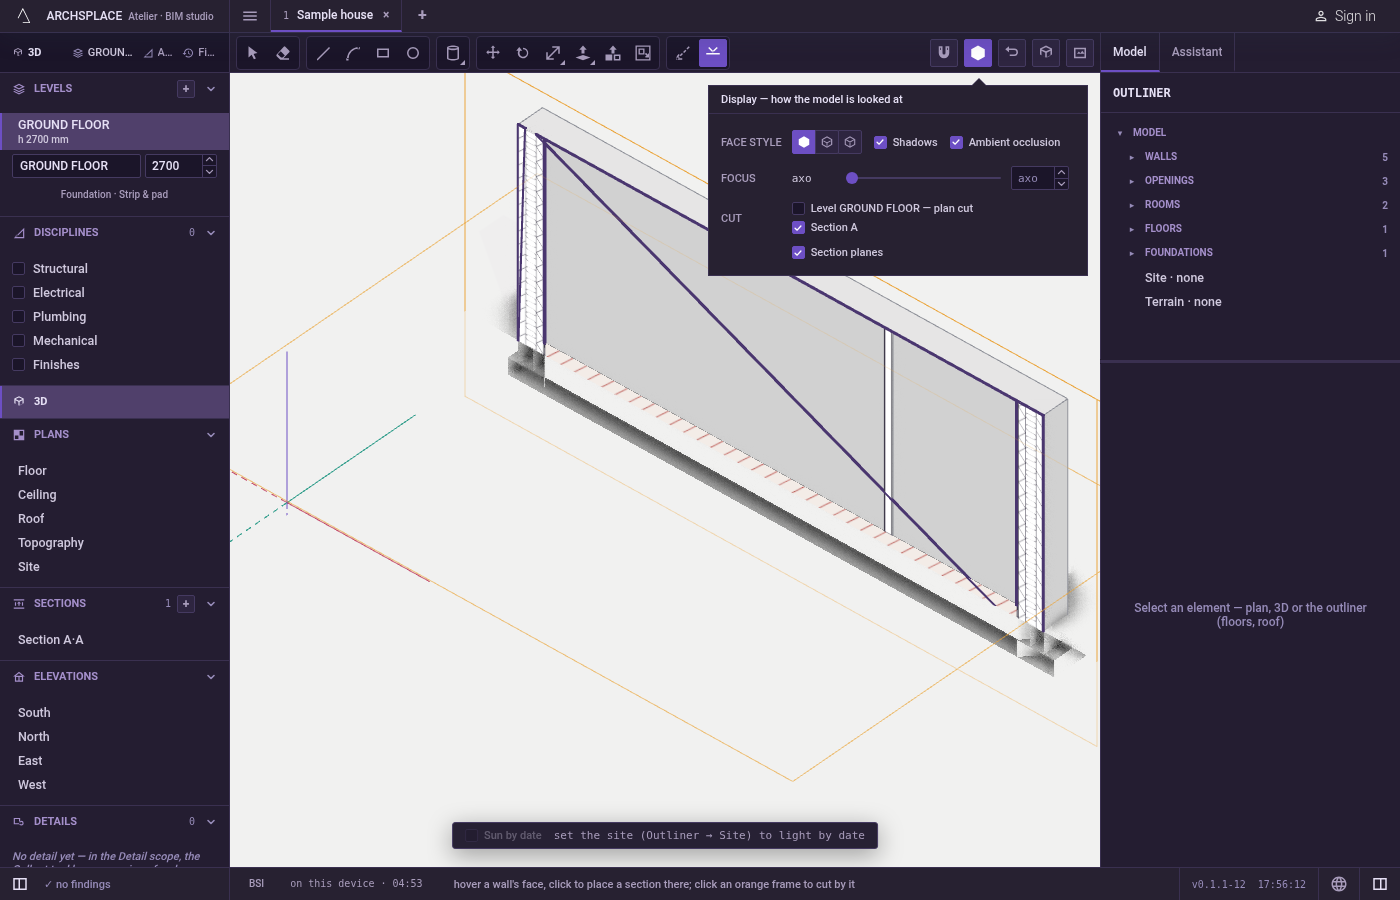
Task: Enable Level GROUND FLOOR plan cut
Action: pos(799,208)
